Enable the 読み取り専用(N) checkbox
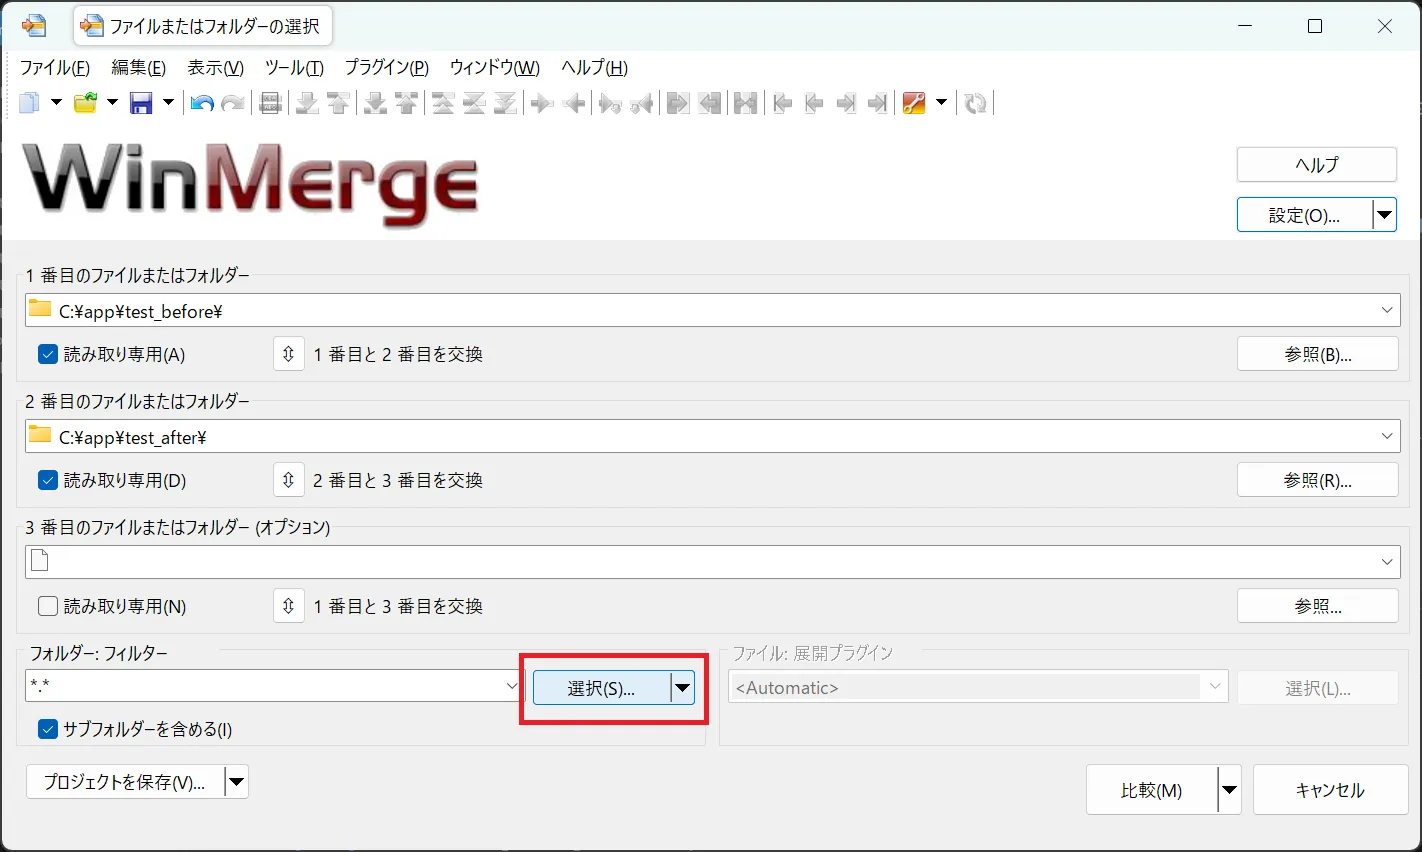This screenshot has height=852, width=1422. click(48, 606)
